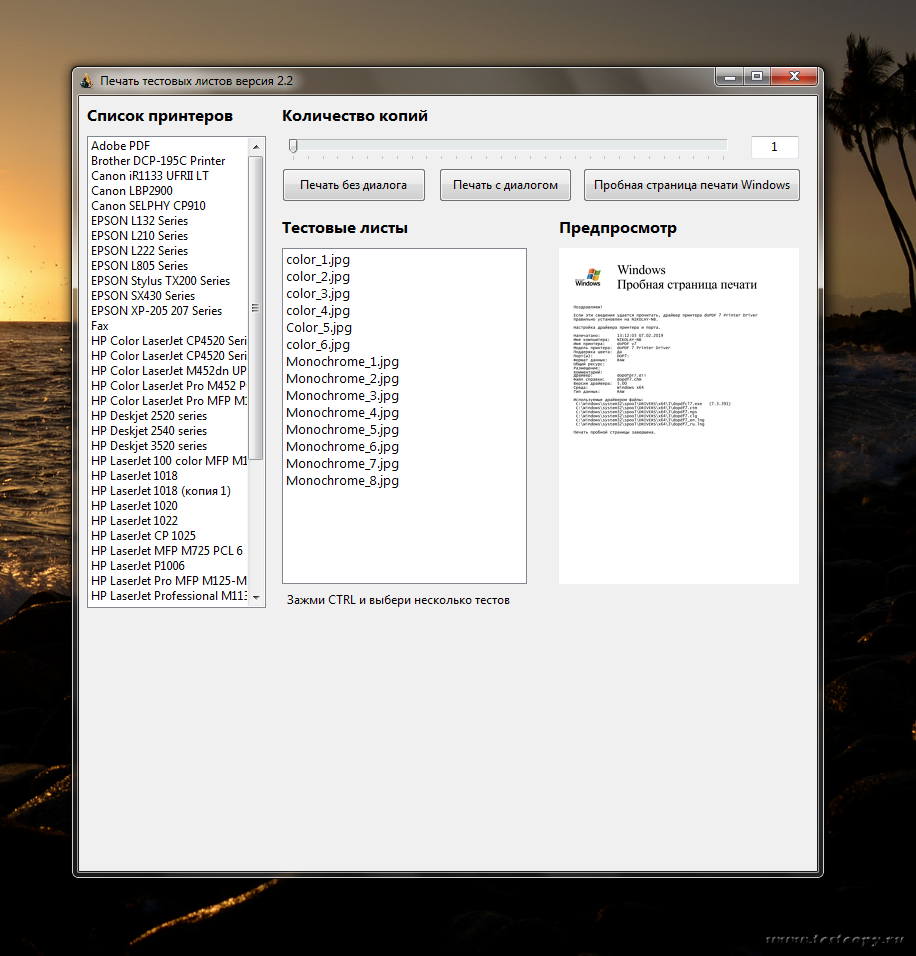Pick EPSON L805 Series printer

pos(139,266)
